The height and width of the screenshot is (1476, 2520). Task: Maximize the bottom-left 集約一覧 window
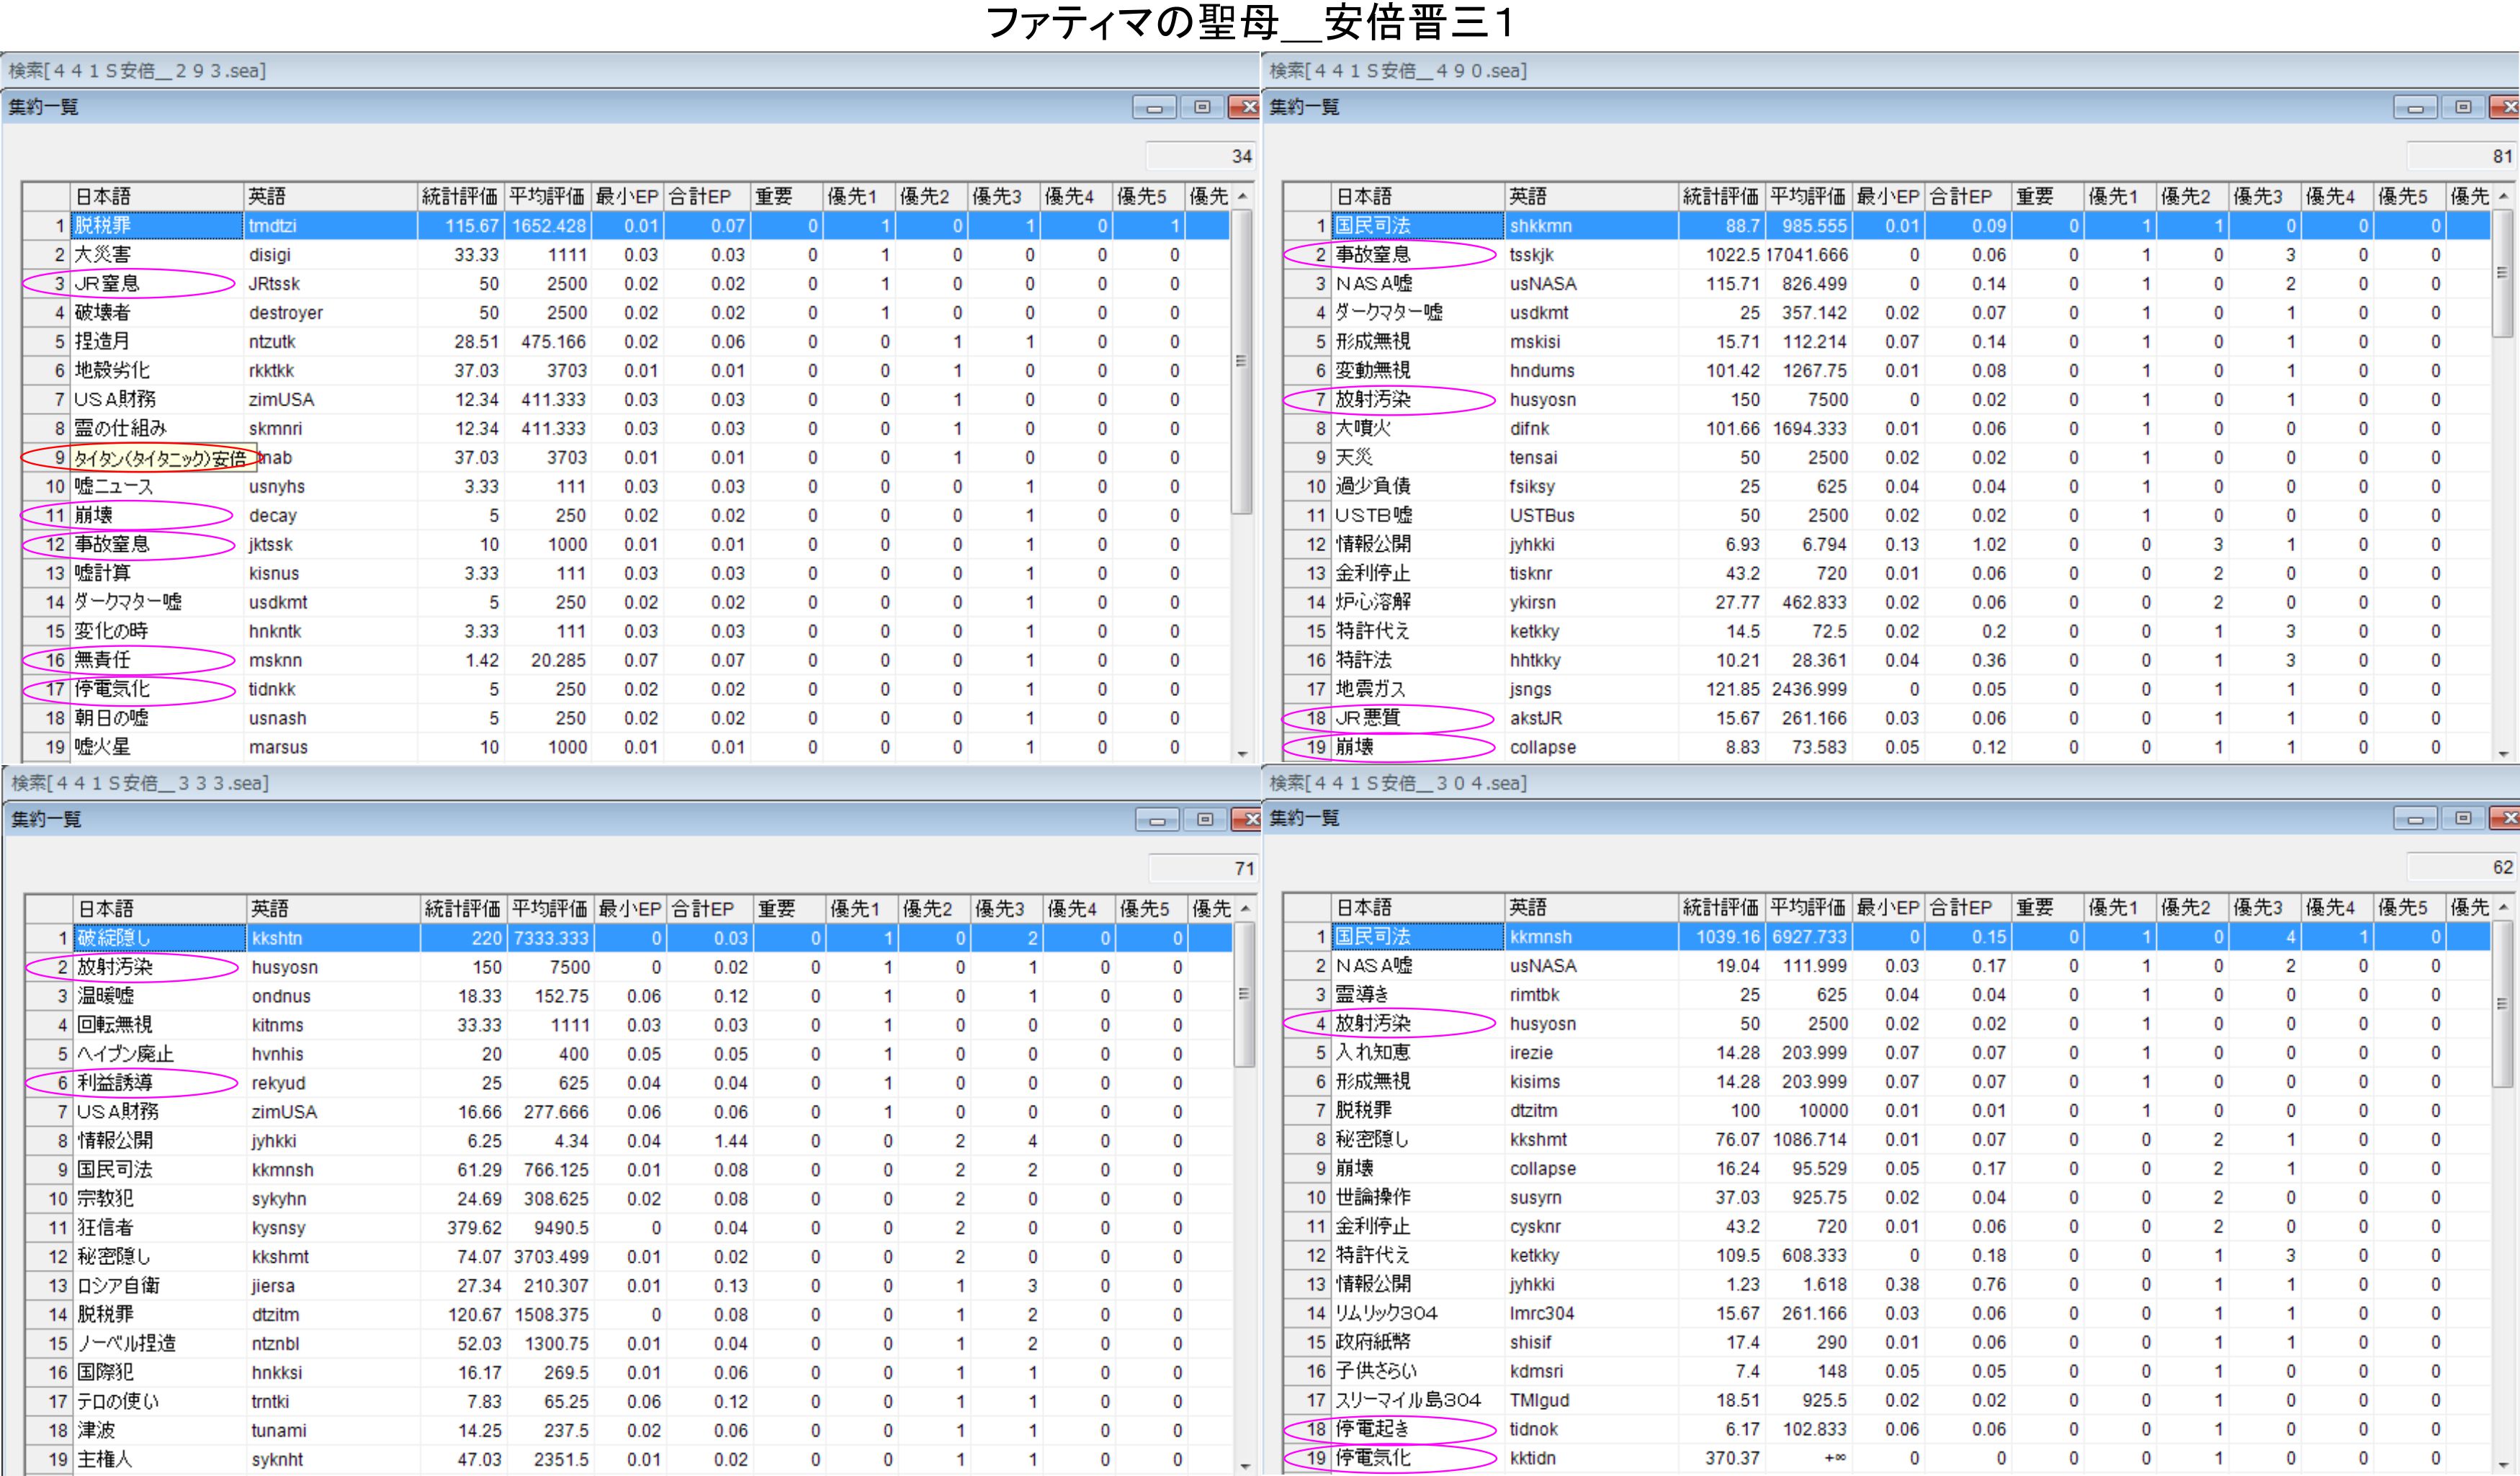click(1205, 820)
